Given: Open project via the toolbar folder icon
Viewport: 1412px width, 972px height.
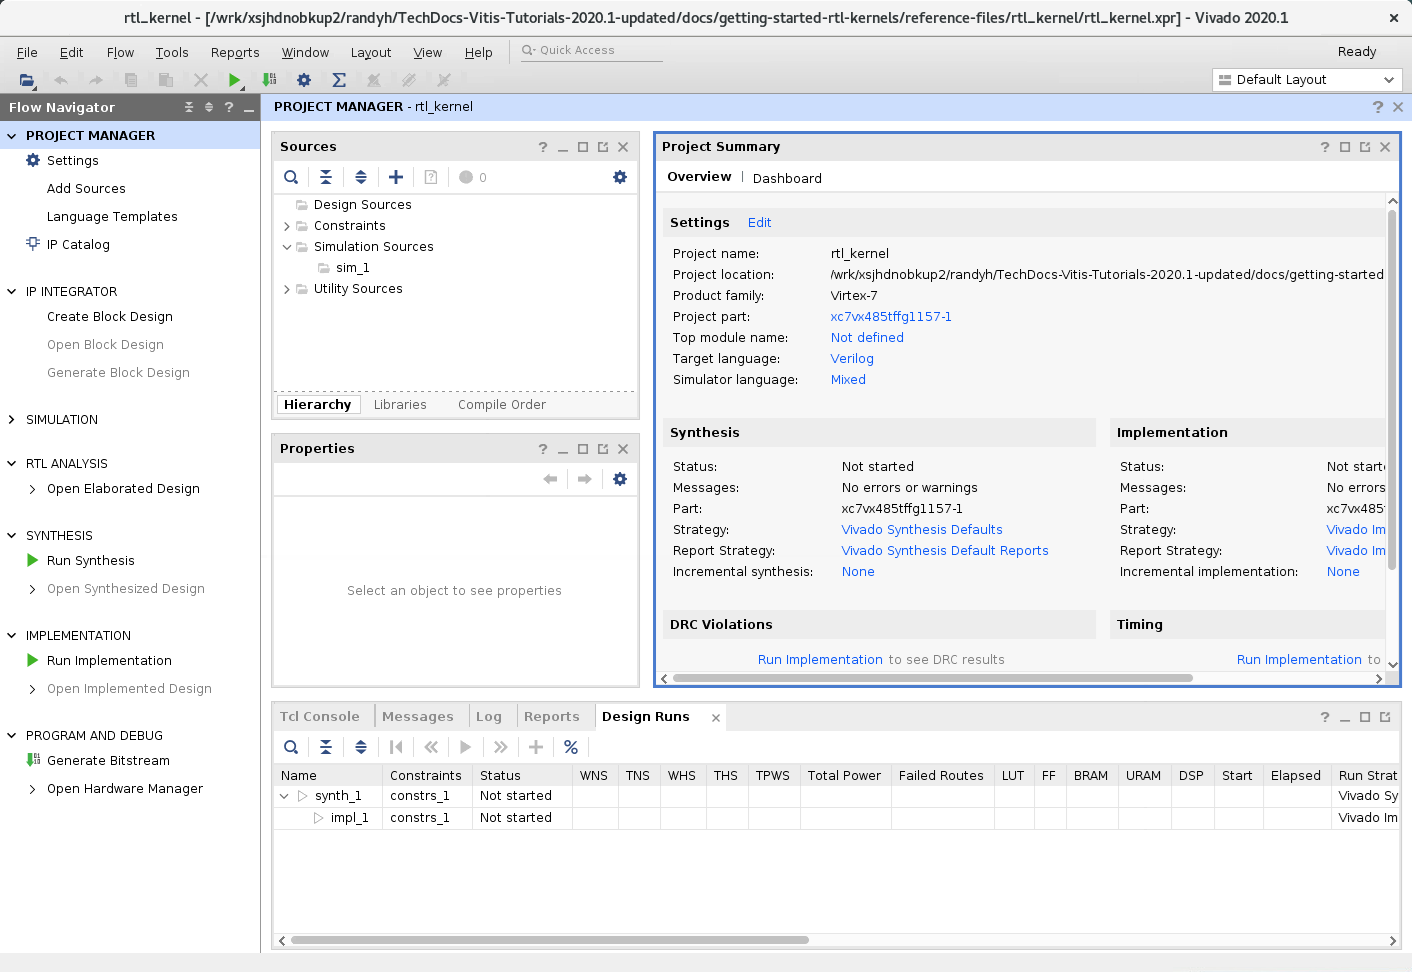Looking at the screenshot, I should point(27,80).
